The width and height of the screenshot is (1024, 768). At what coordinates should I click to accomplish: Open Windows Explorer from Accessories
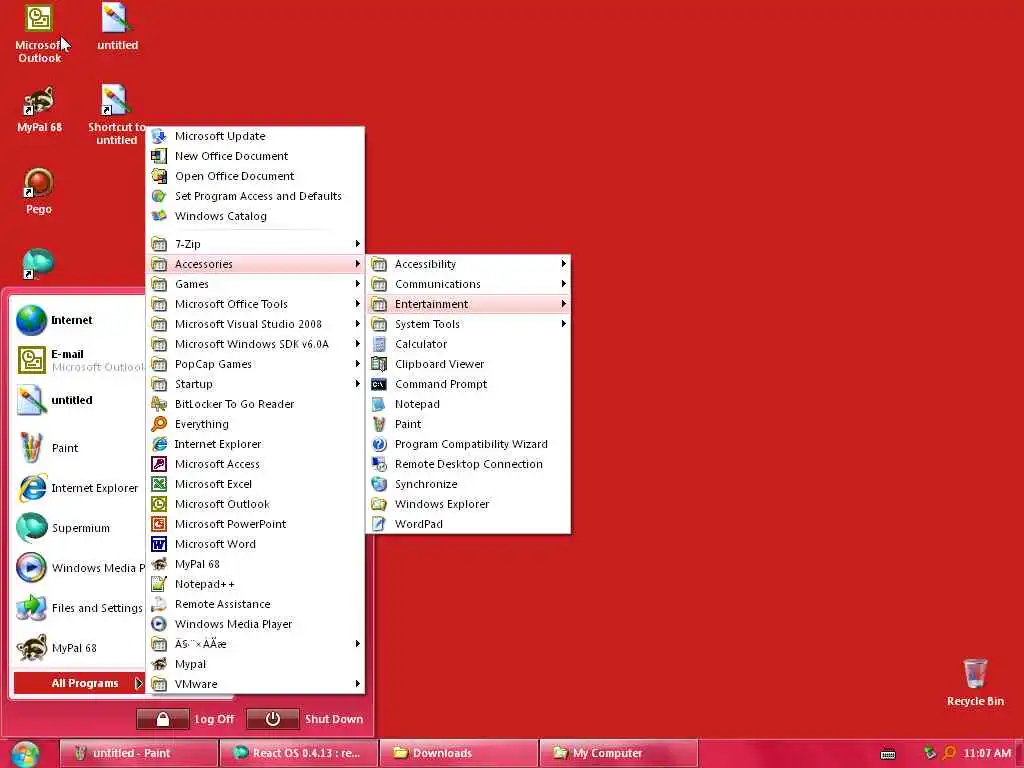pyautogui.click(x=468, y=504)
